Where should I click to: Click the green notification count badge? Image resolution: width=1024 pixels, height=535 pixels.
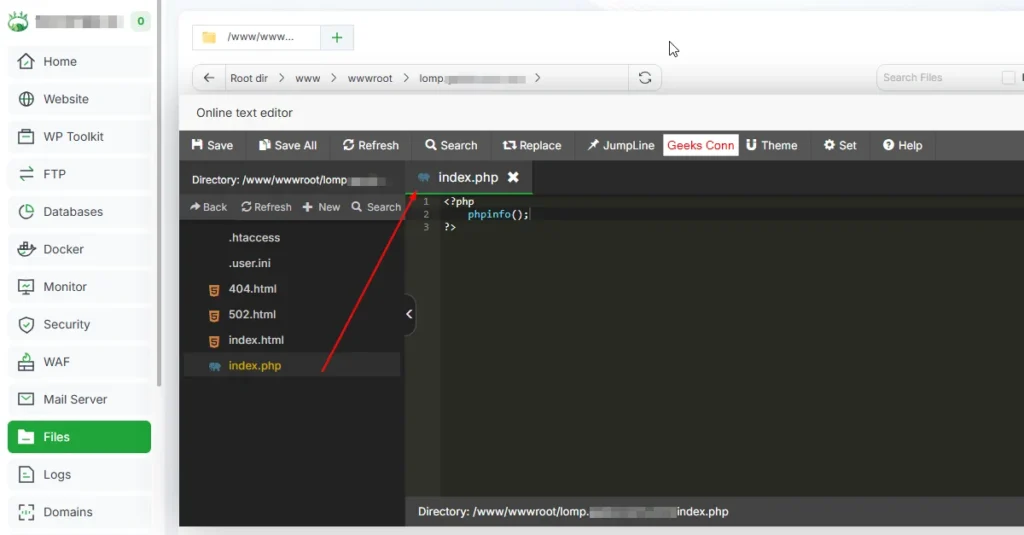pyautogui.click(x=140, y=22)
